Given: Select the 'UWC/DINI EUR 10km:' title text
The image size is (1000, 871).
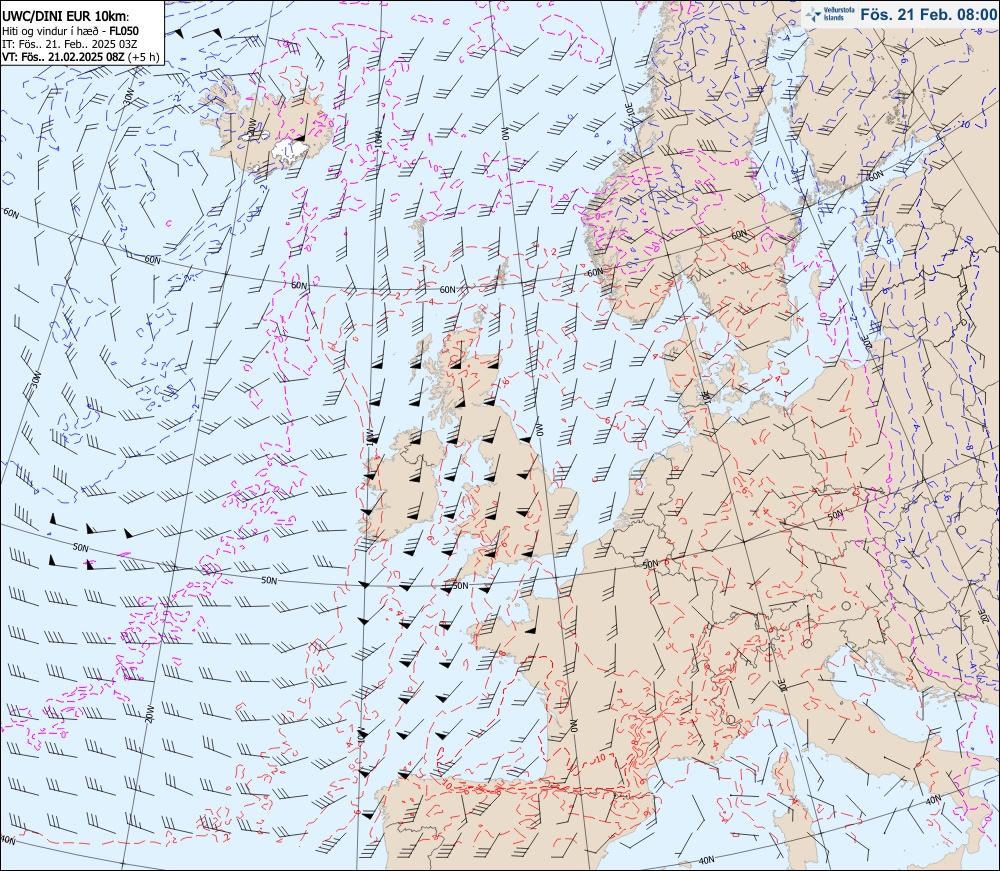Looking at the screenshot, I should (x=66, y=17).
